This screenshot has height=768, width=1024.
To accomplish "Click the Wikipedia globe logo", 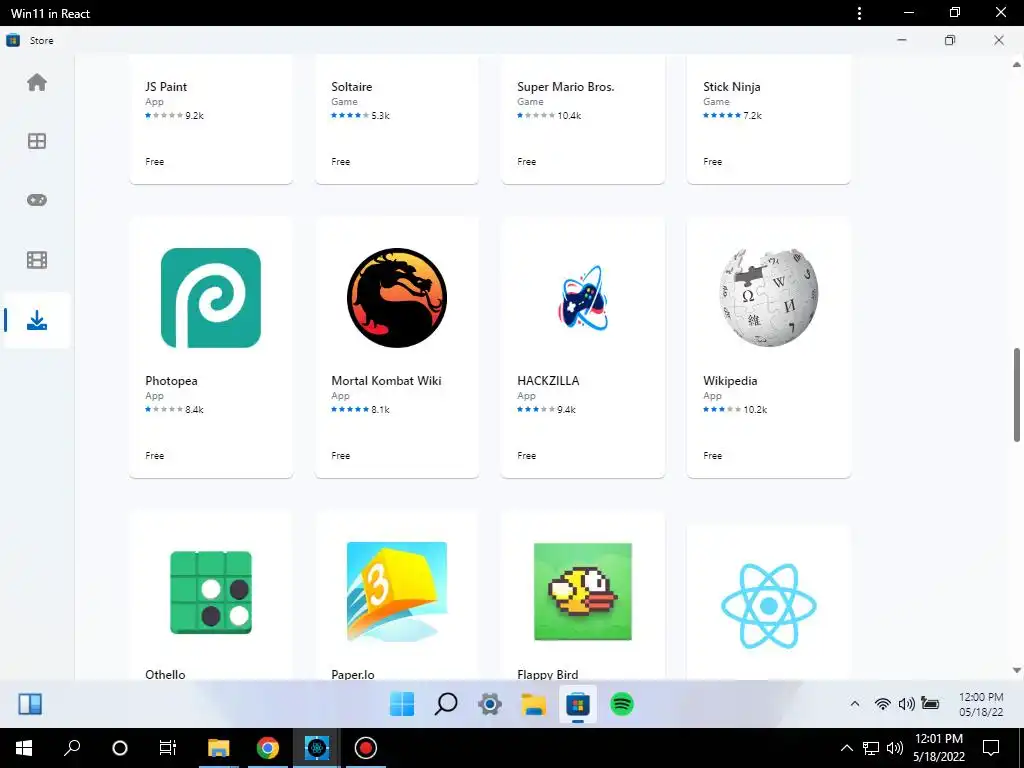I will pos(769,297).
